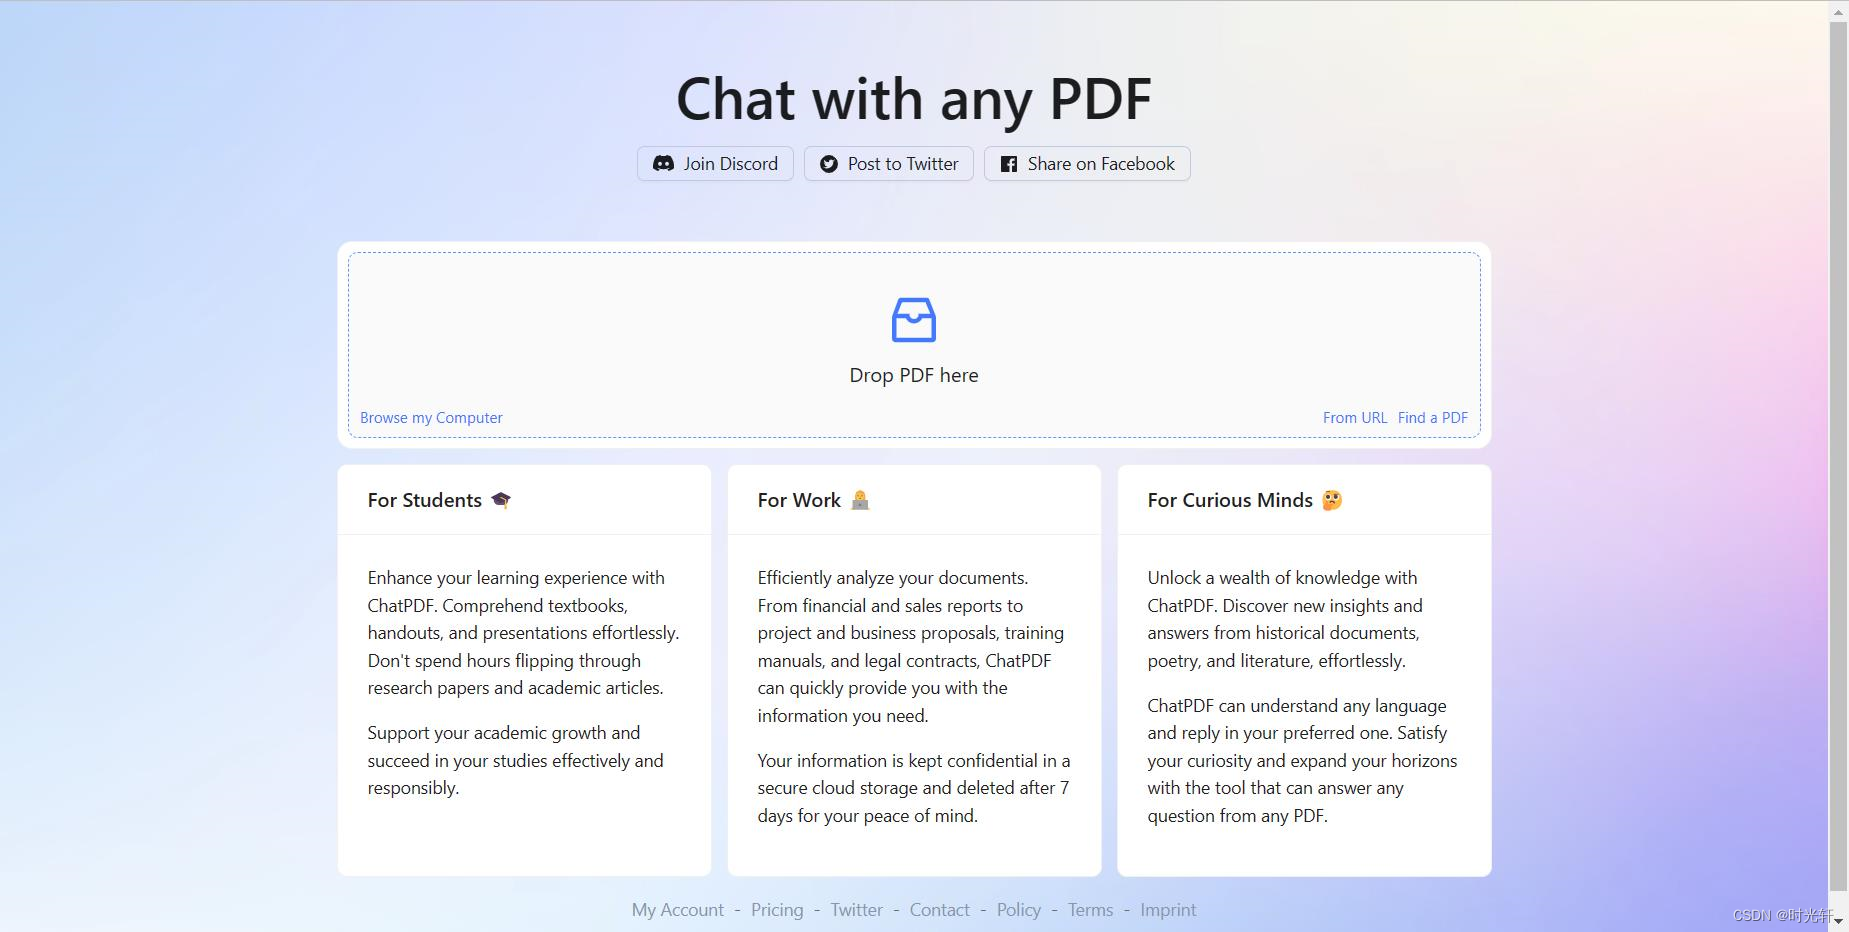Click the For Curious Minds heading
Screen dimensions: 1849x932
pos(1230,500)
